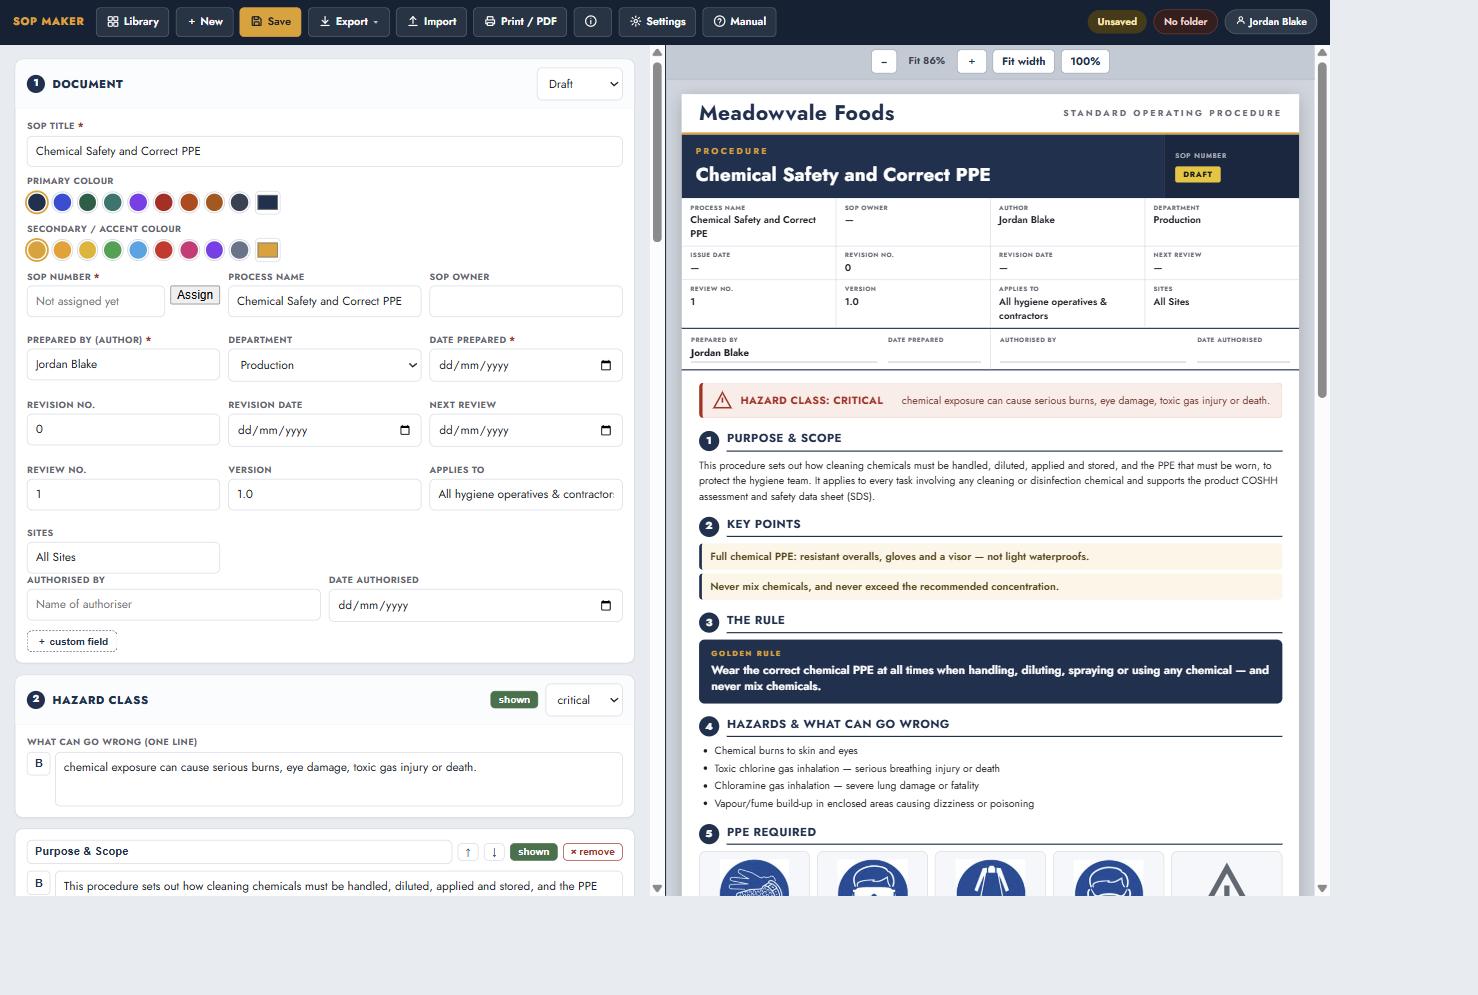The height and width of the screenshot is (995, 1478).
Task: Add a custom field
Action: coord(72,641)
